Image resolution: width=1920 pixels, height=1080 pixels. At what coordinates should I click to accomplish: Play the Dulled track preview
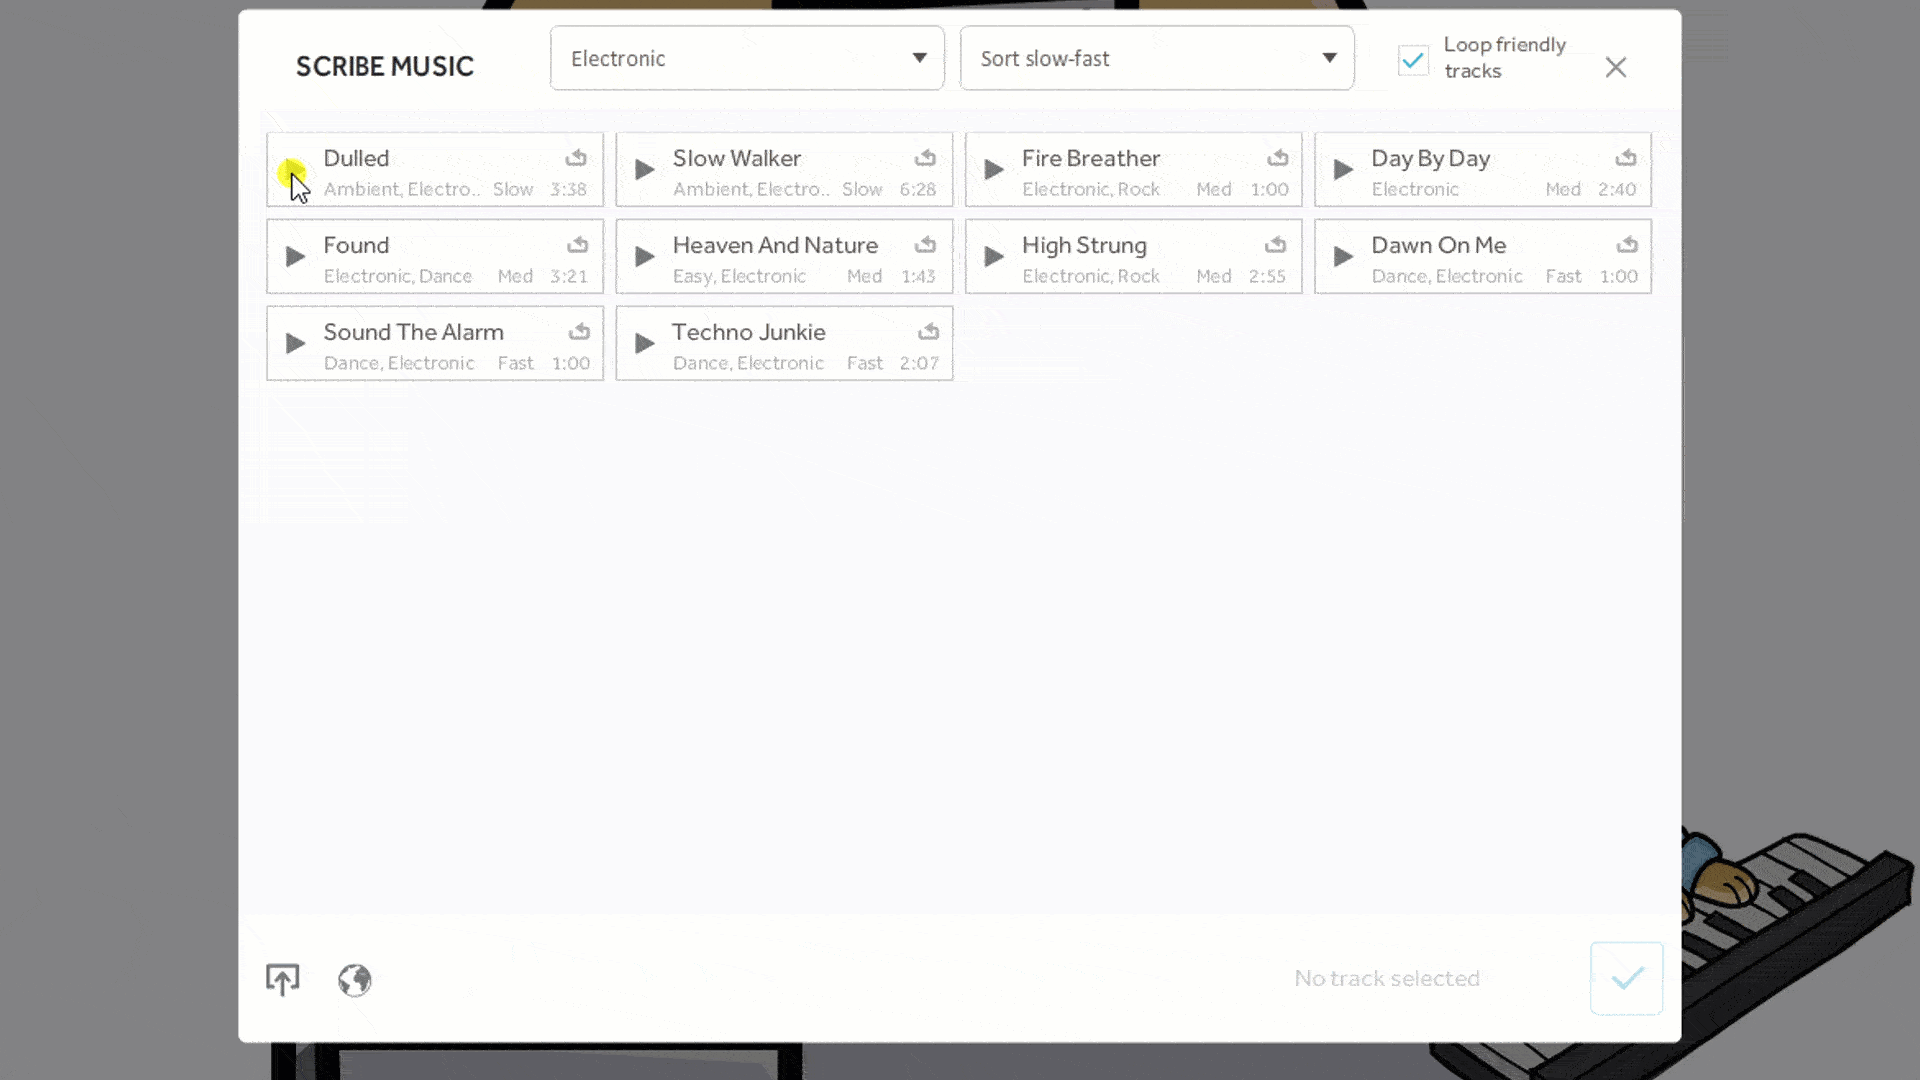(294, 170)
